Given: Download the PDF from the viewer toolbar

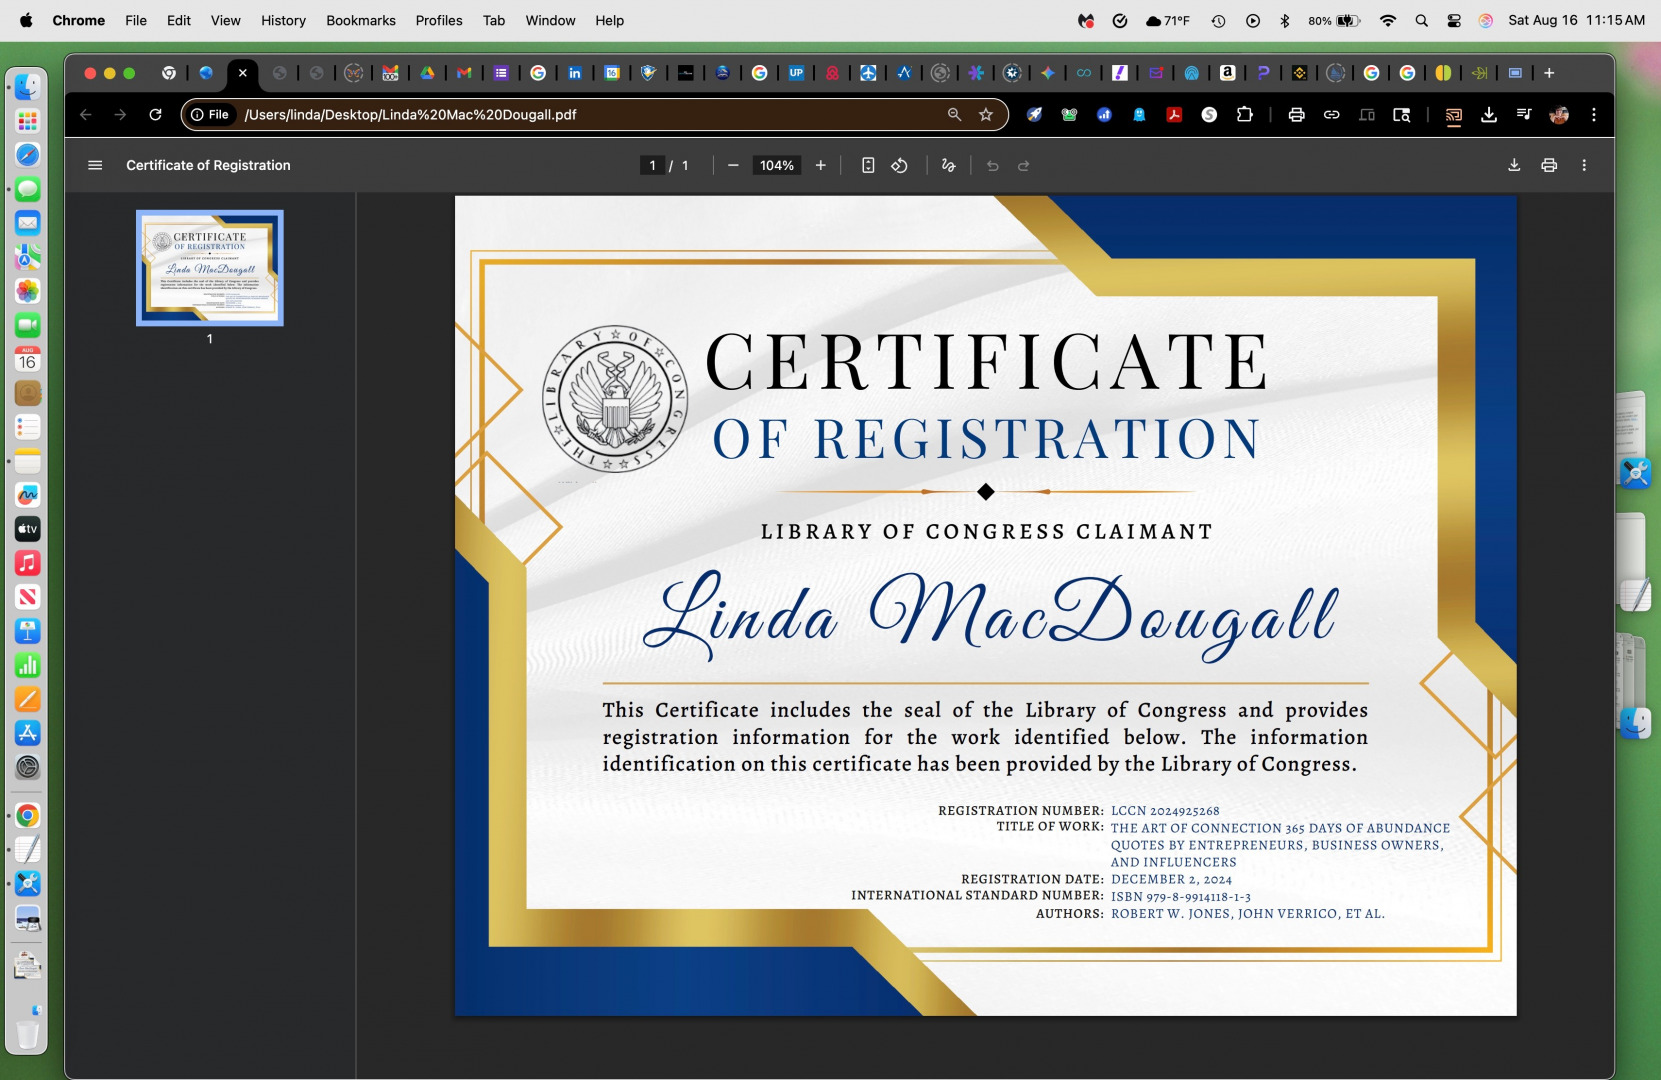Looking at the screenshot, I should point(1514,165).
